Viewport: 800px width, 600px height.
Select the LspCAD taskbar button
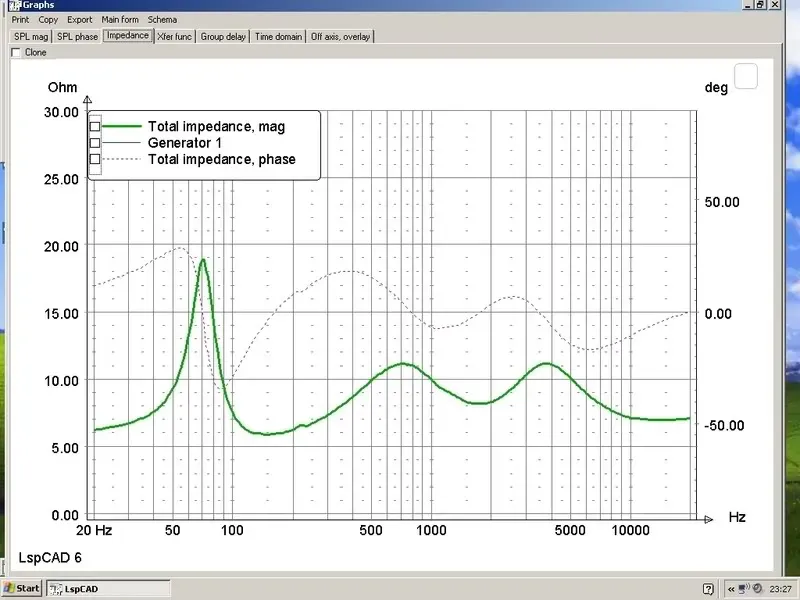108,589
